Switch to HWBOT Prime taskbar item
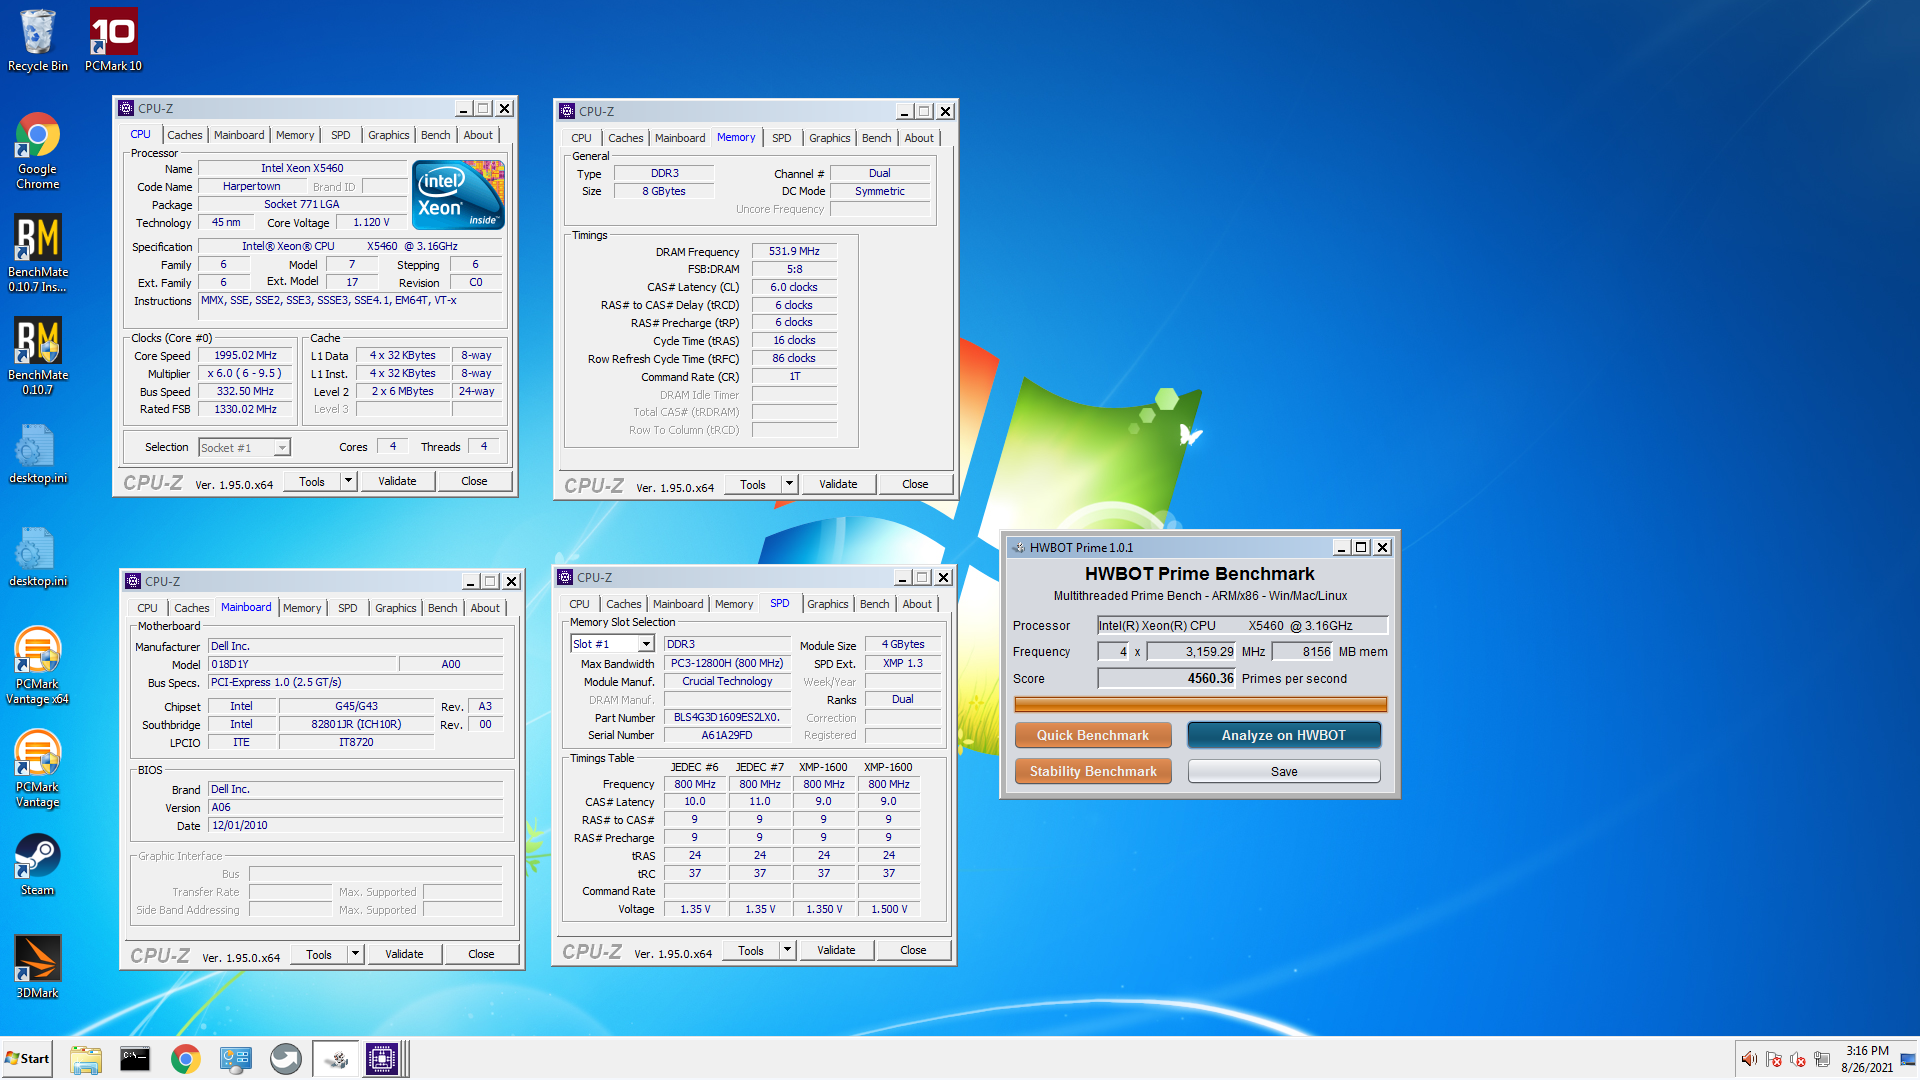Image resolution: width=1920 pixels, height=1080 pixels. [336, 1059]
